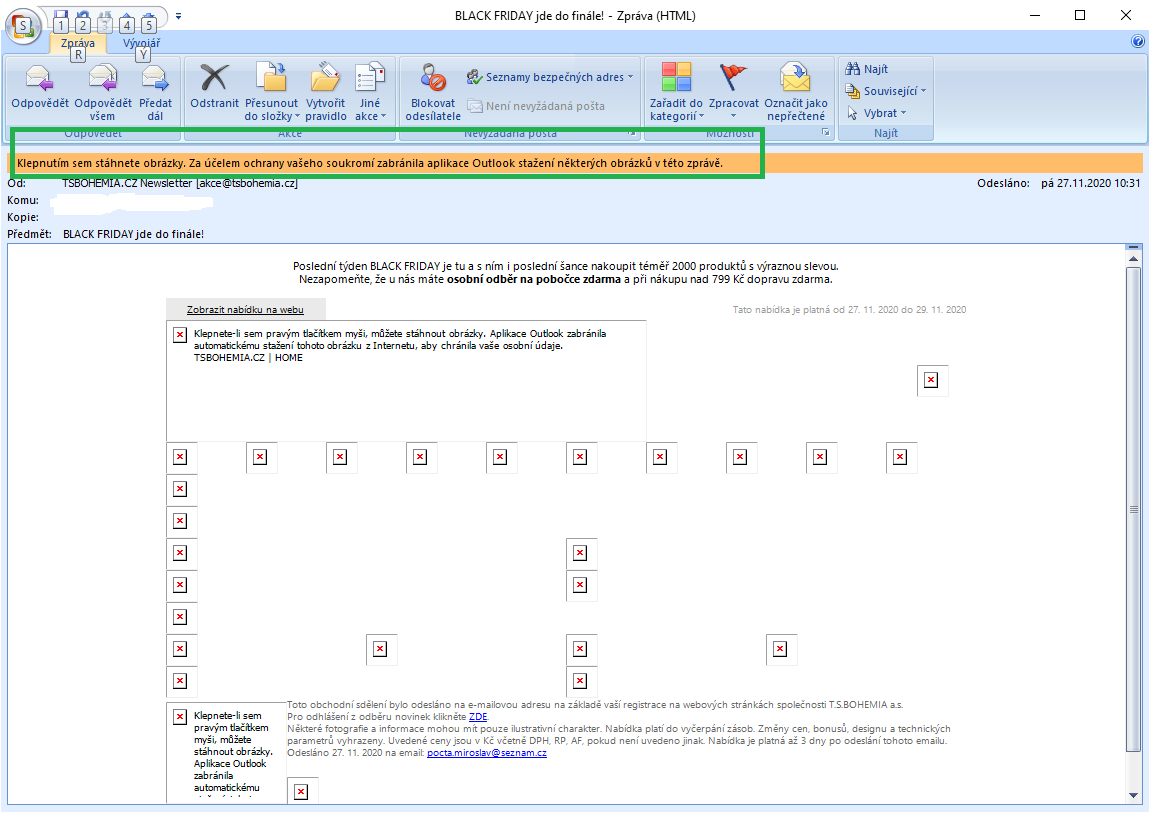Click the scroll down arrow of message
The width and height of the screenshot is (1150, 813).
pos(1133,795)
